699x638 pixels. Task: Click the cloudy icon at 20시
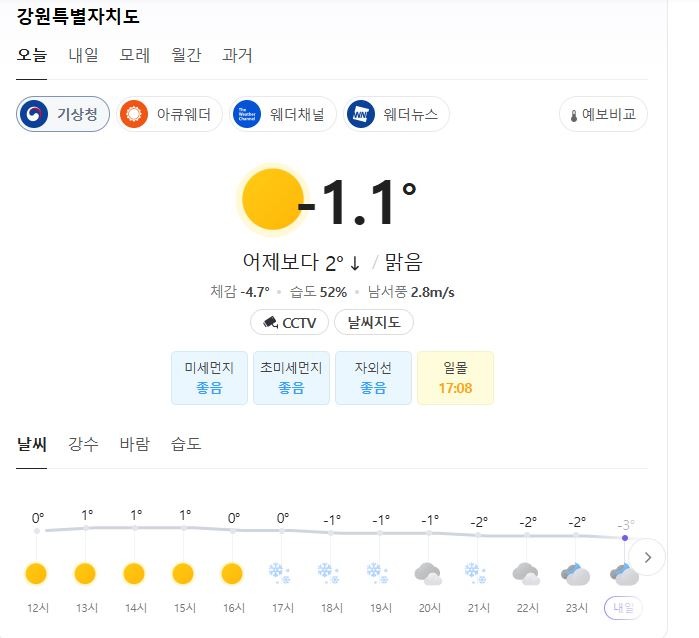(x=428, y=574)
